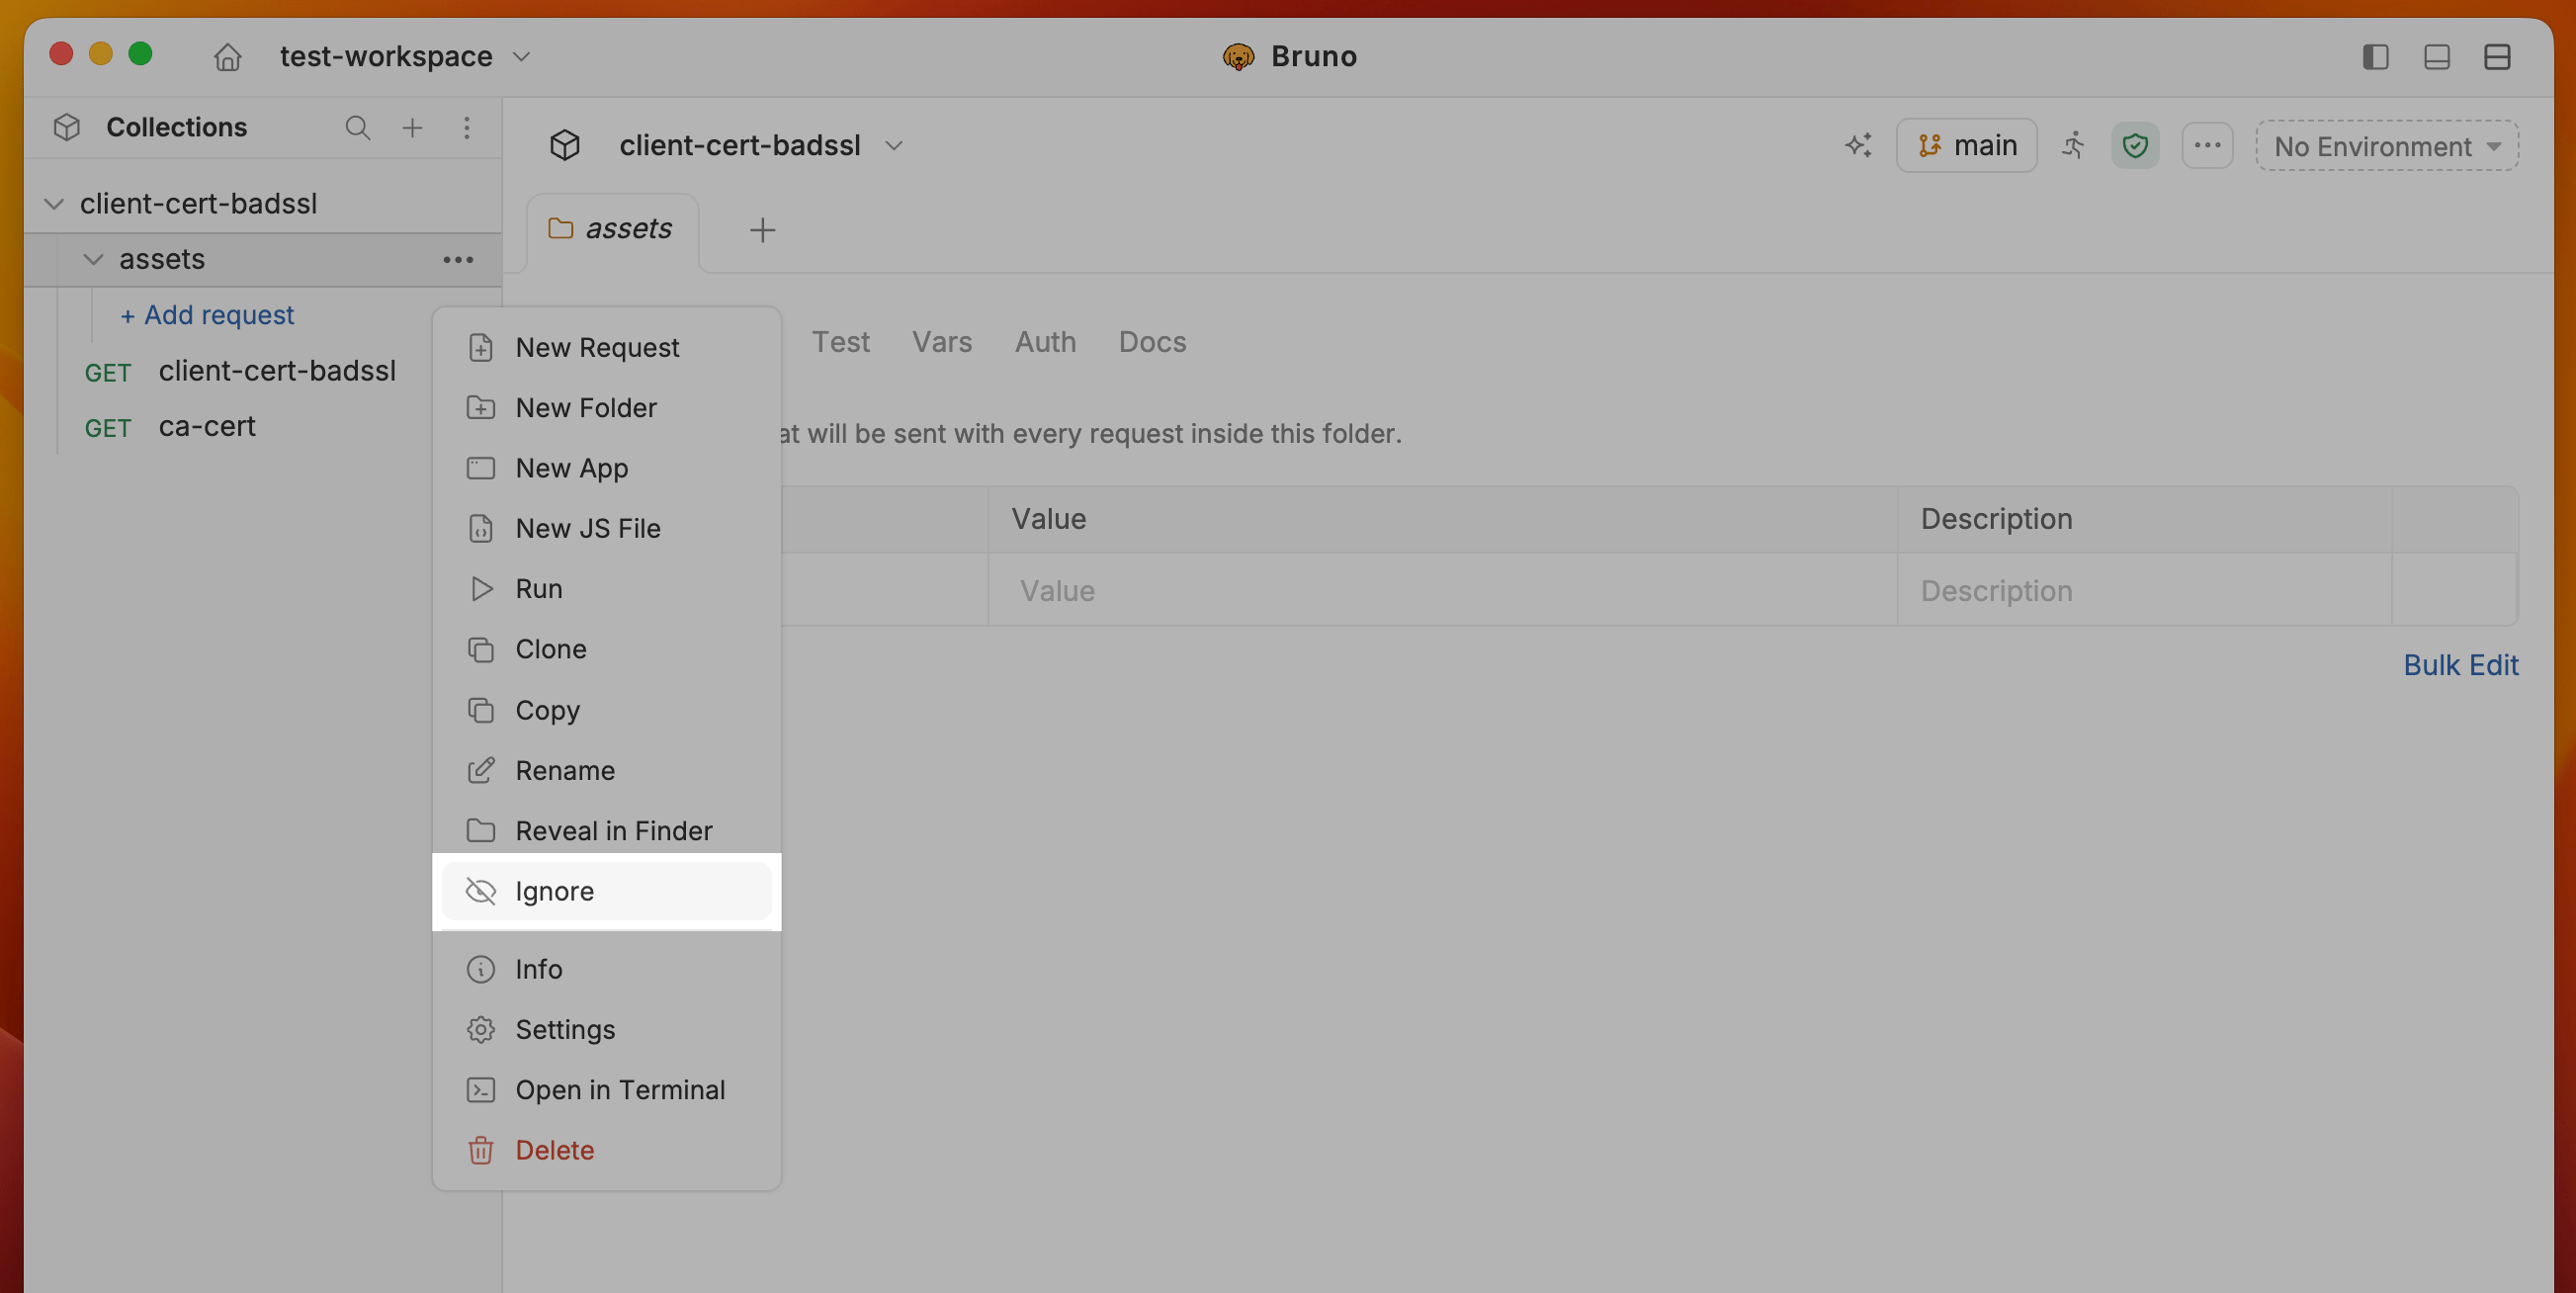The image size is (2576, 1293).
Task: Reveal the folder in Finder
Action: pyautogui.click(x=606, y=831)
